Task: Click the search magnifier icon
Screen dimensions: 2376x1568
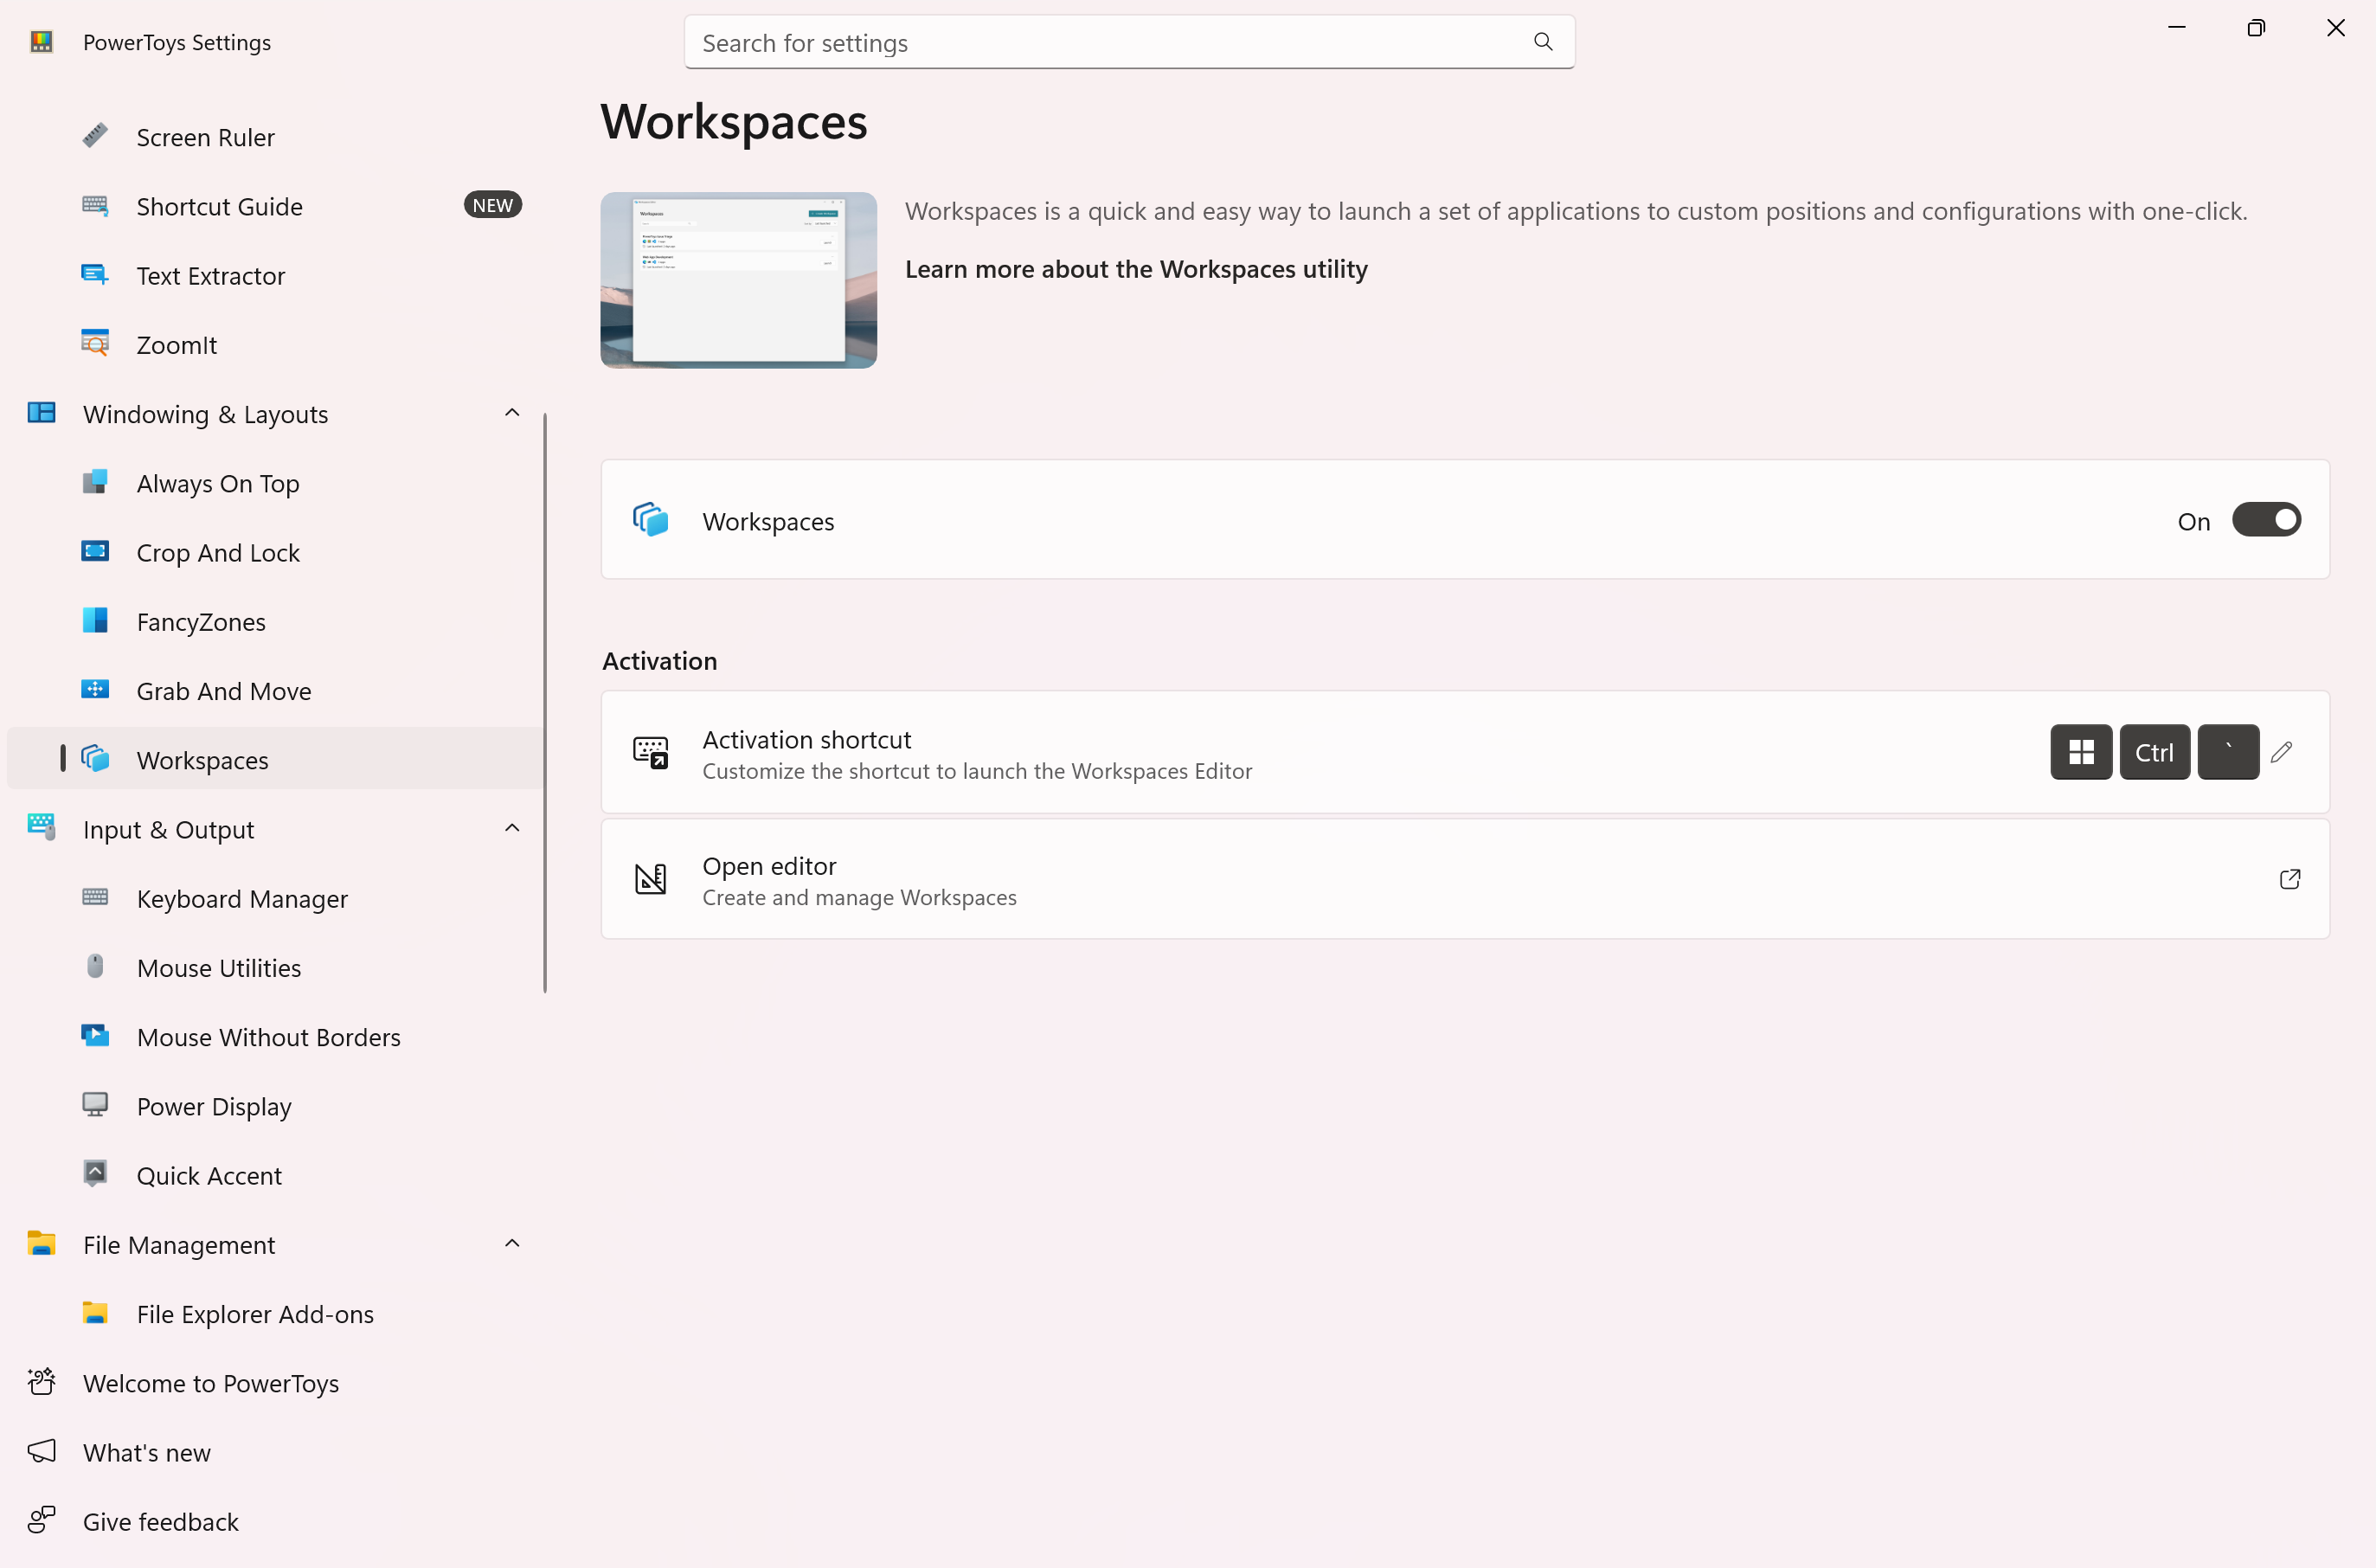Action: [x=1543, y=42]
